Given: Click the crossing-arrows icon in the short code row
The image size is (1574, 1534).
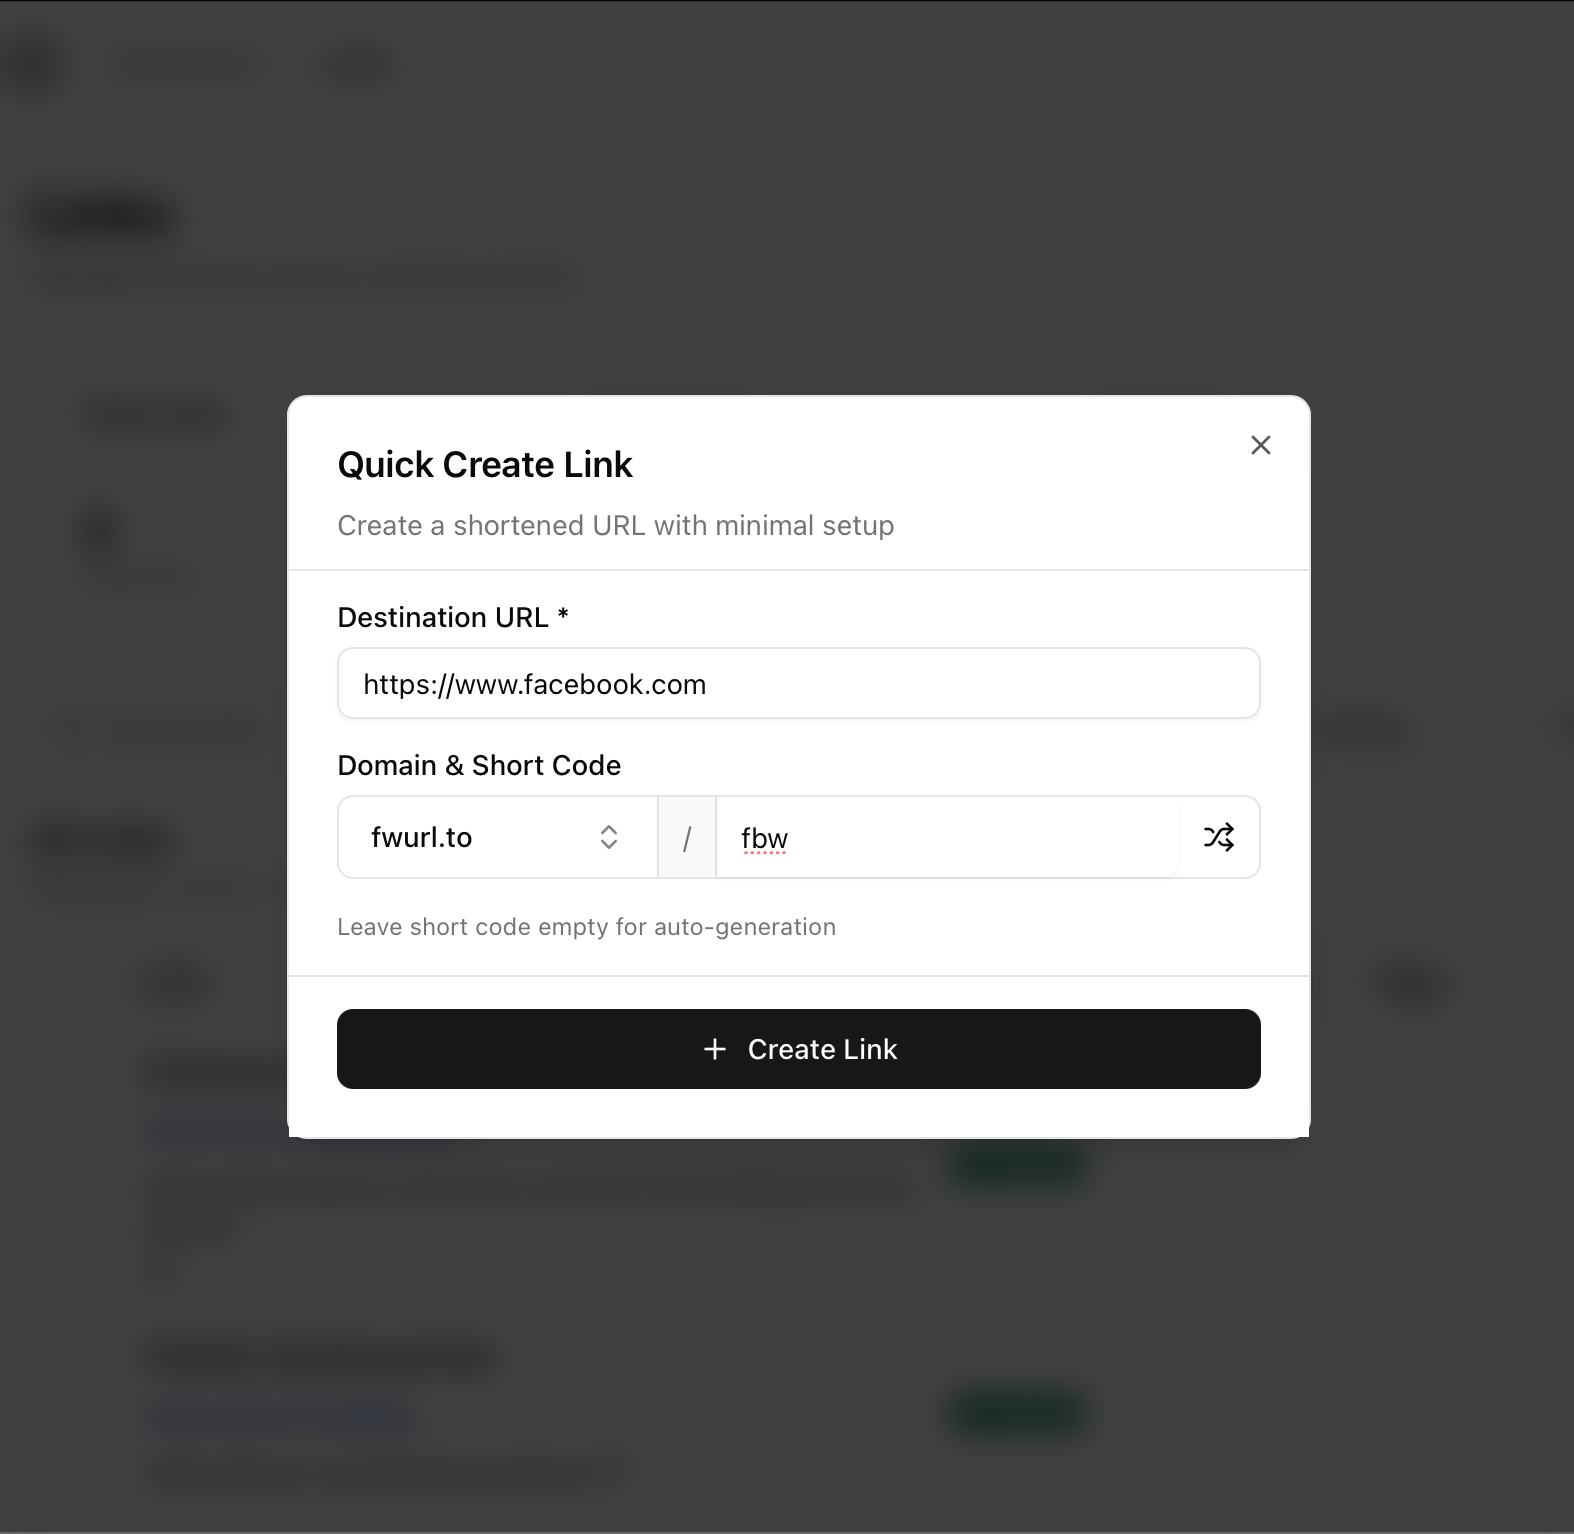Looking at the screenshot, I should 1220,837.
